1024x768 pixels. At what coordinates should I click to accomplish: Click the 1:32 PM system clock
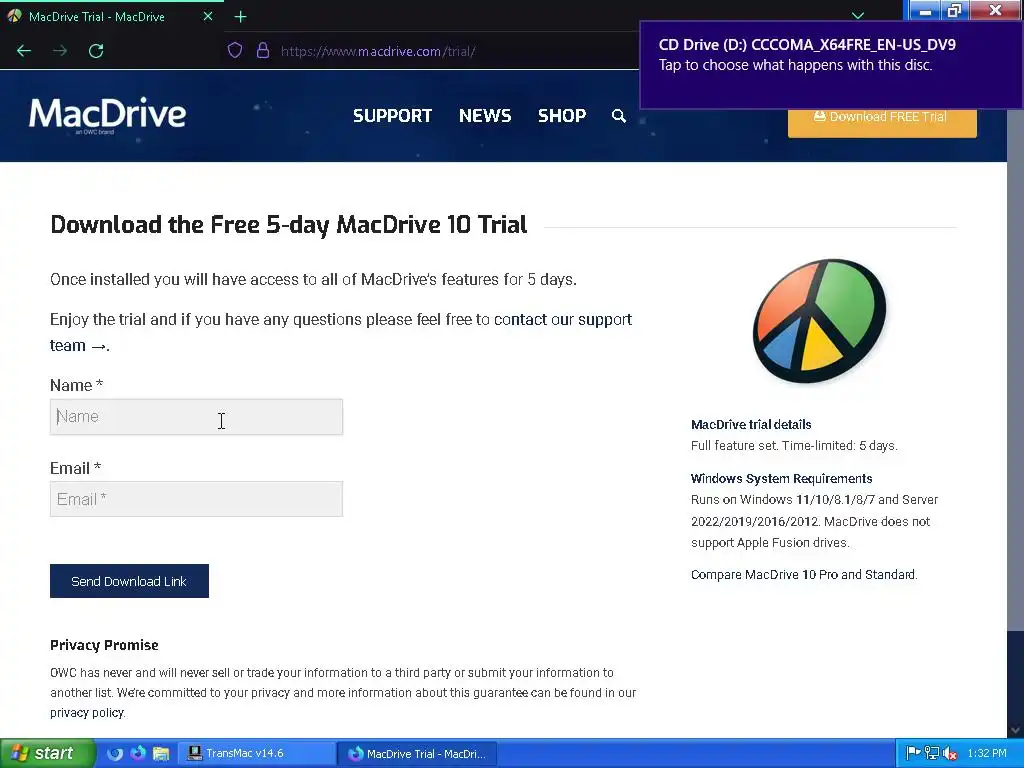tap(987, 754)
